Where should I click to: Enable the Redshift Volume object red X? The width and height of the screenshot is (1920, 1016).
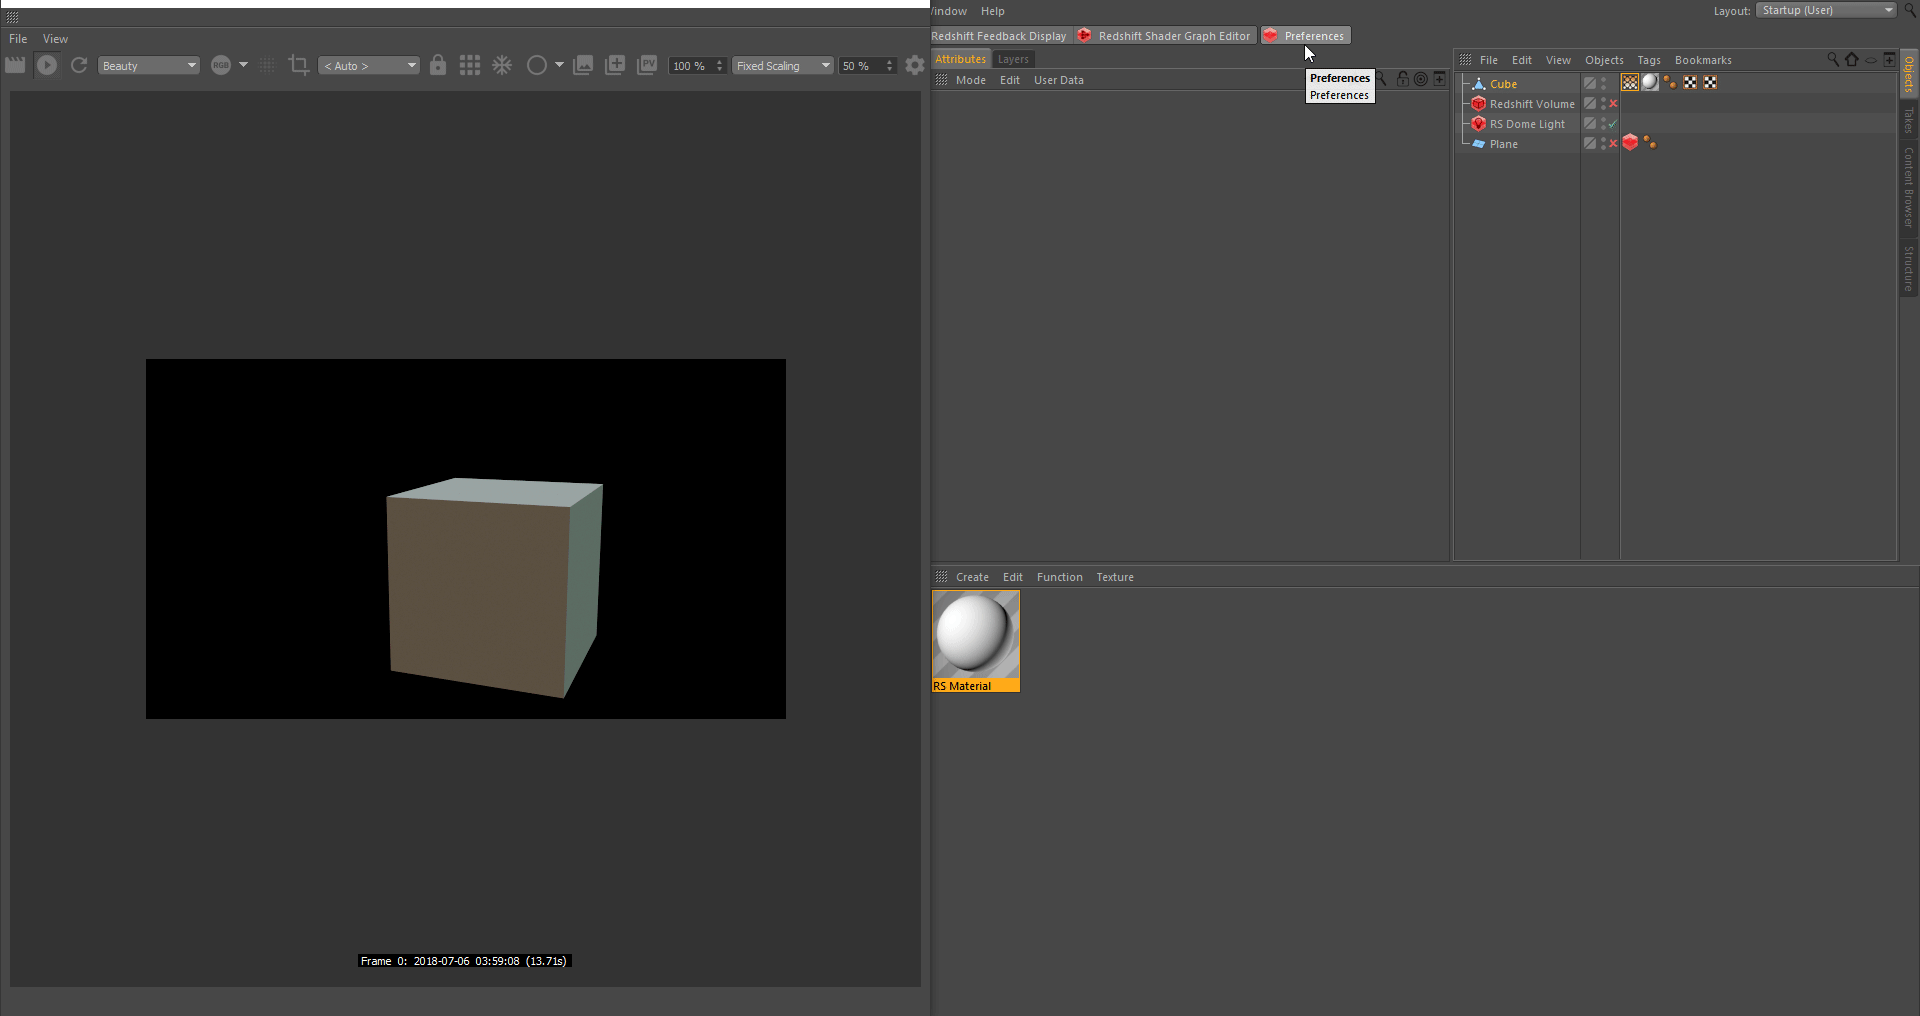click(1613, 104)
